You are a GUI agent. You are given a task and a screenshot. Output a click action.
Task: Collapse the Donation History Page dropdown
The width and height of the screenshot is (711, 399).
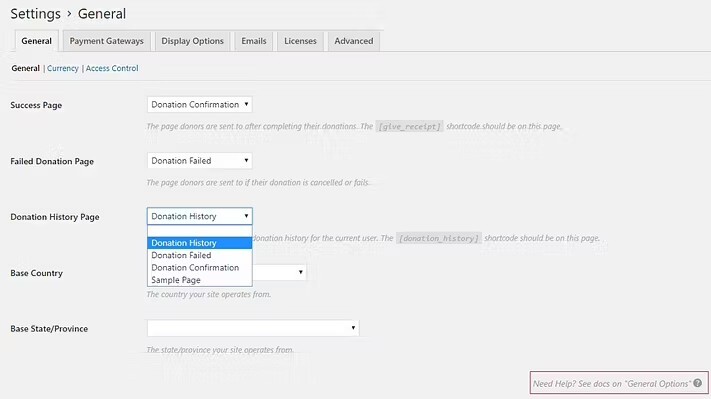coord(200,216)
